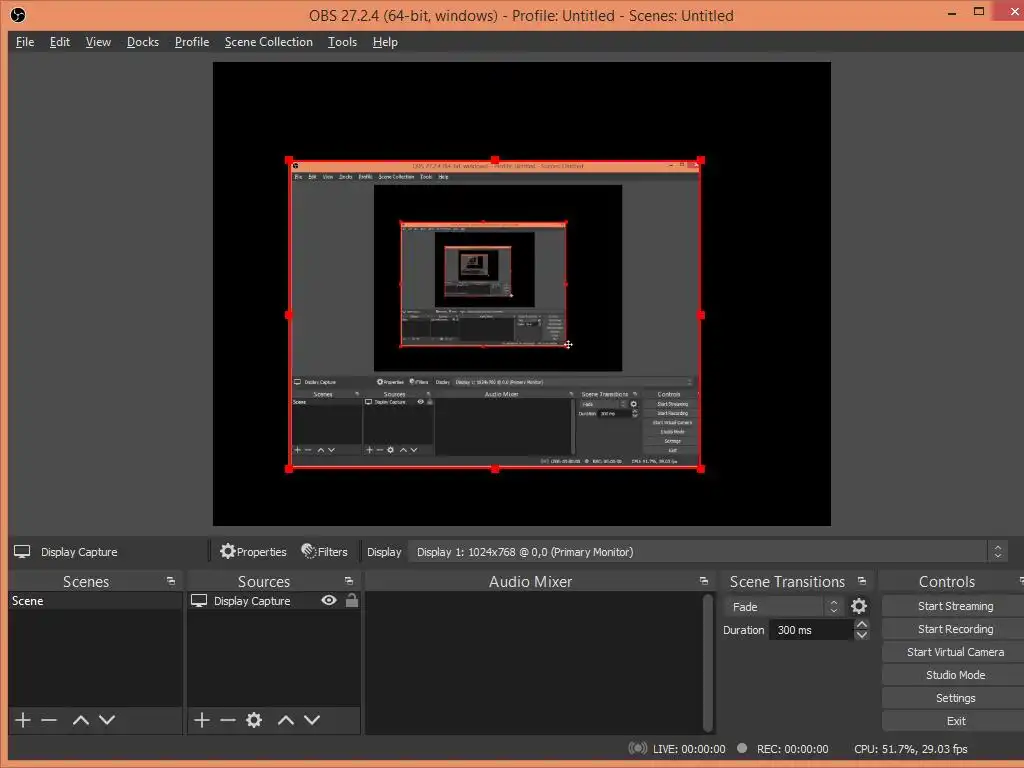Minimize the OBS window

(x=952, y=13)
